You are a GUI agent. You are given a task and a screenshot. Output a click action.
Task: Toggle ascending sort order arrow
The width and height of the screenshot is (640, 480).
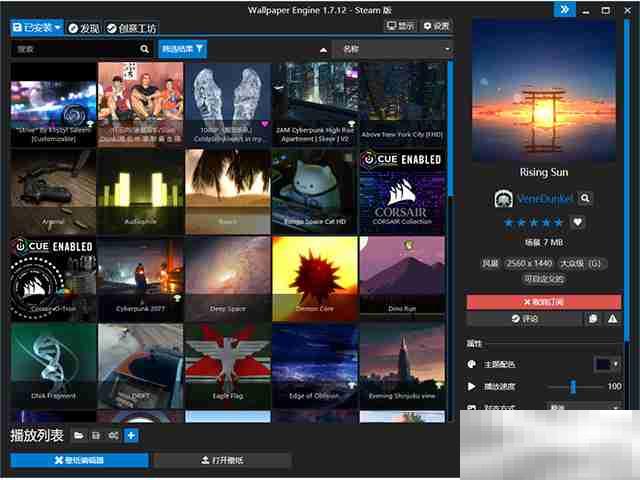[x=323, y=50]
